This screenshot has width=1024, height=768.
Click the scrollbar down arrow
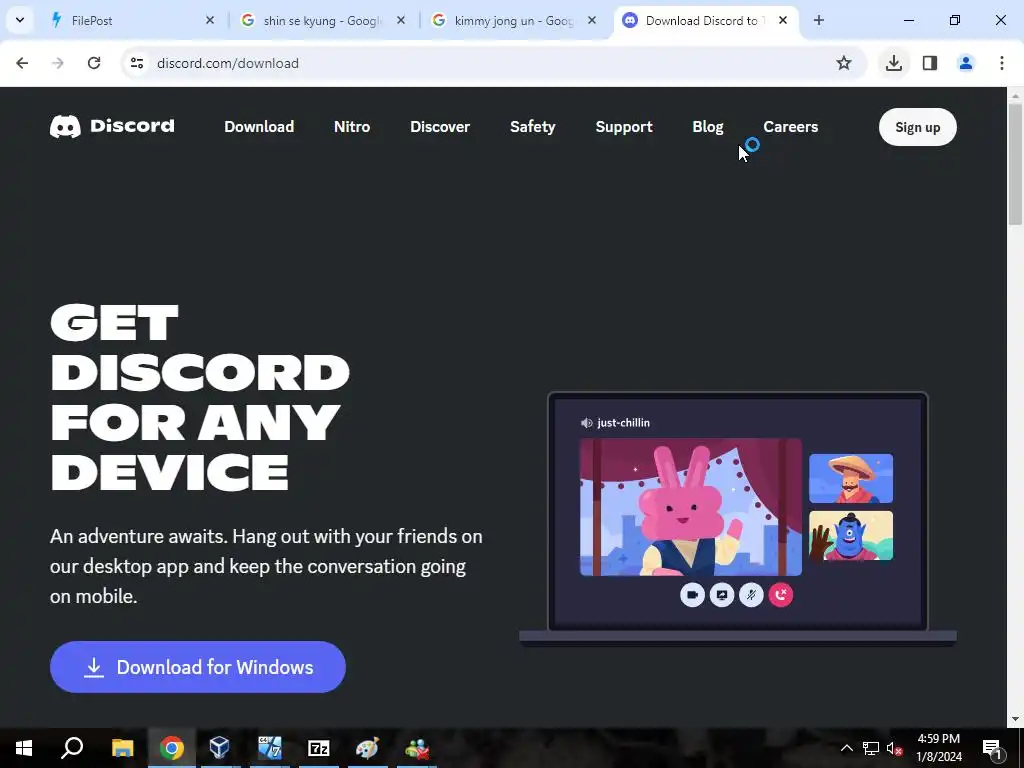(1015, 719)
